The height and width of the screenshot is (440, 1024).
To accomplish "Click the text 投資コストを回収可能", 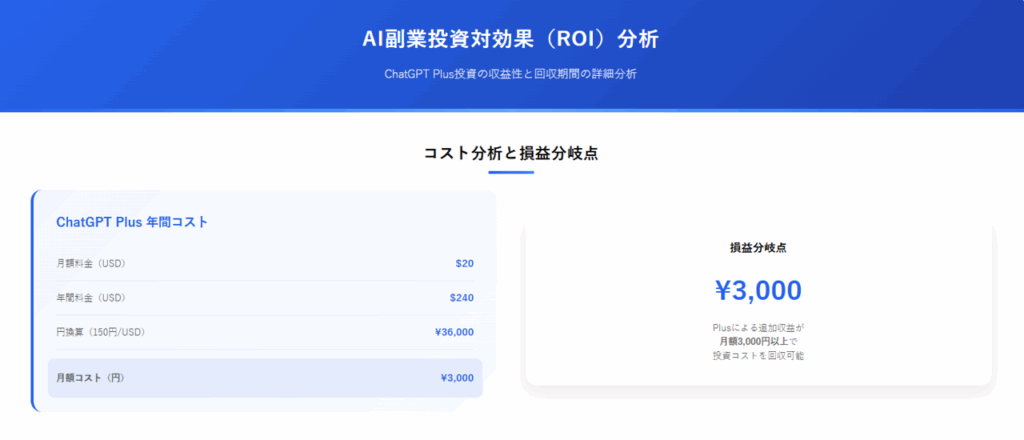I will click(x=758, y=356).
